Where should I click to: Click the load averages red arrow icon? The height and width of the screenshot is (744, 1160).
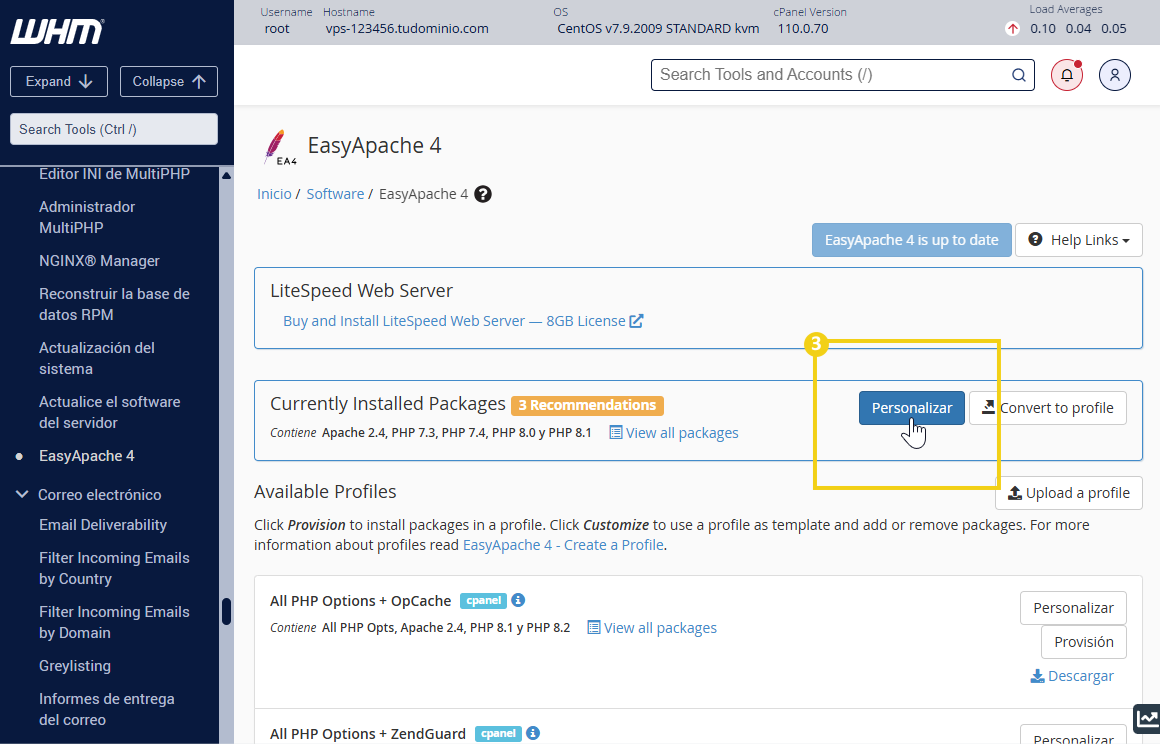(x=1012, y=29)
